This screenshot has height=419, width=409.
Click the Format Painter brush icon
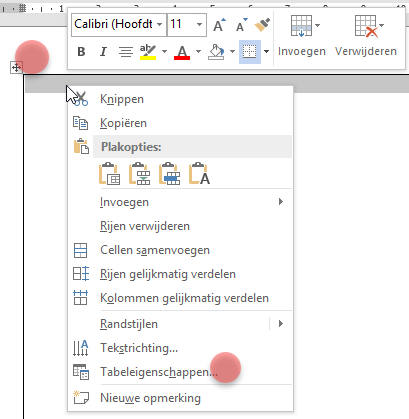click(x=262, y=24)
